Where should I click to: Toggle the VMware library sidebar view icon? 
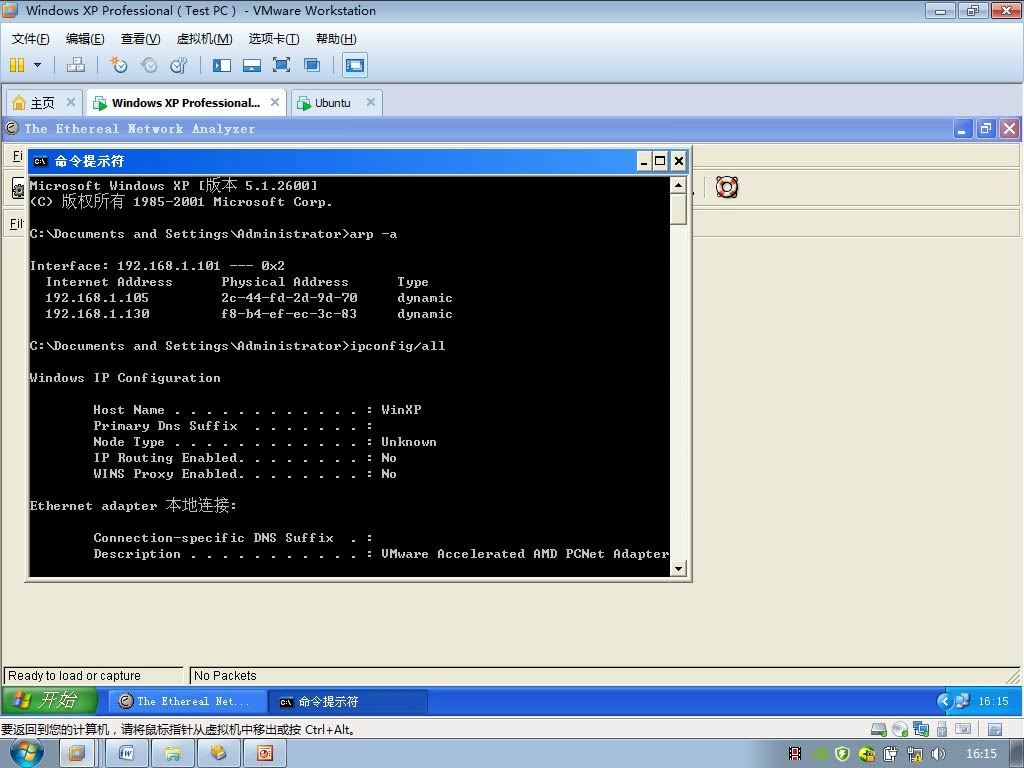point(222,65)
